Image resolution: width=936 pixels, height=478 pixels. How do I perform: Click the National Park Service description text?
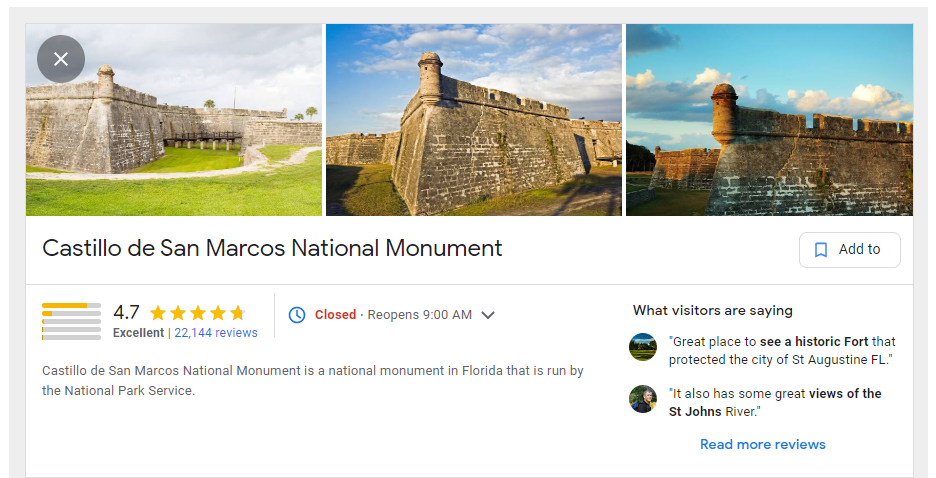click(313, 381)
